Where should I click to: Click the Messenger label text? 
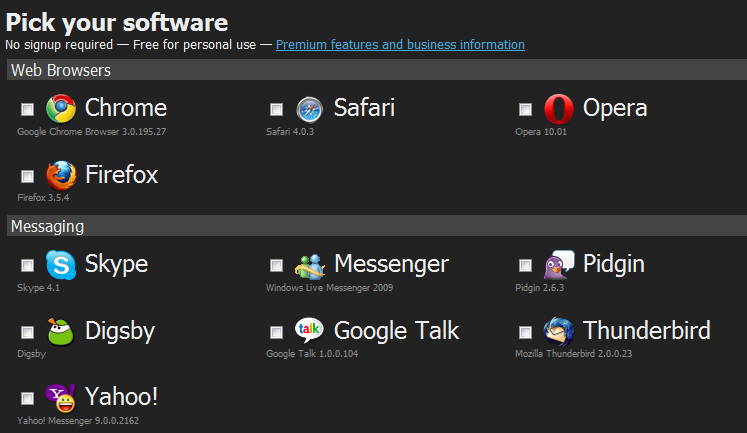[392, 265]
